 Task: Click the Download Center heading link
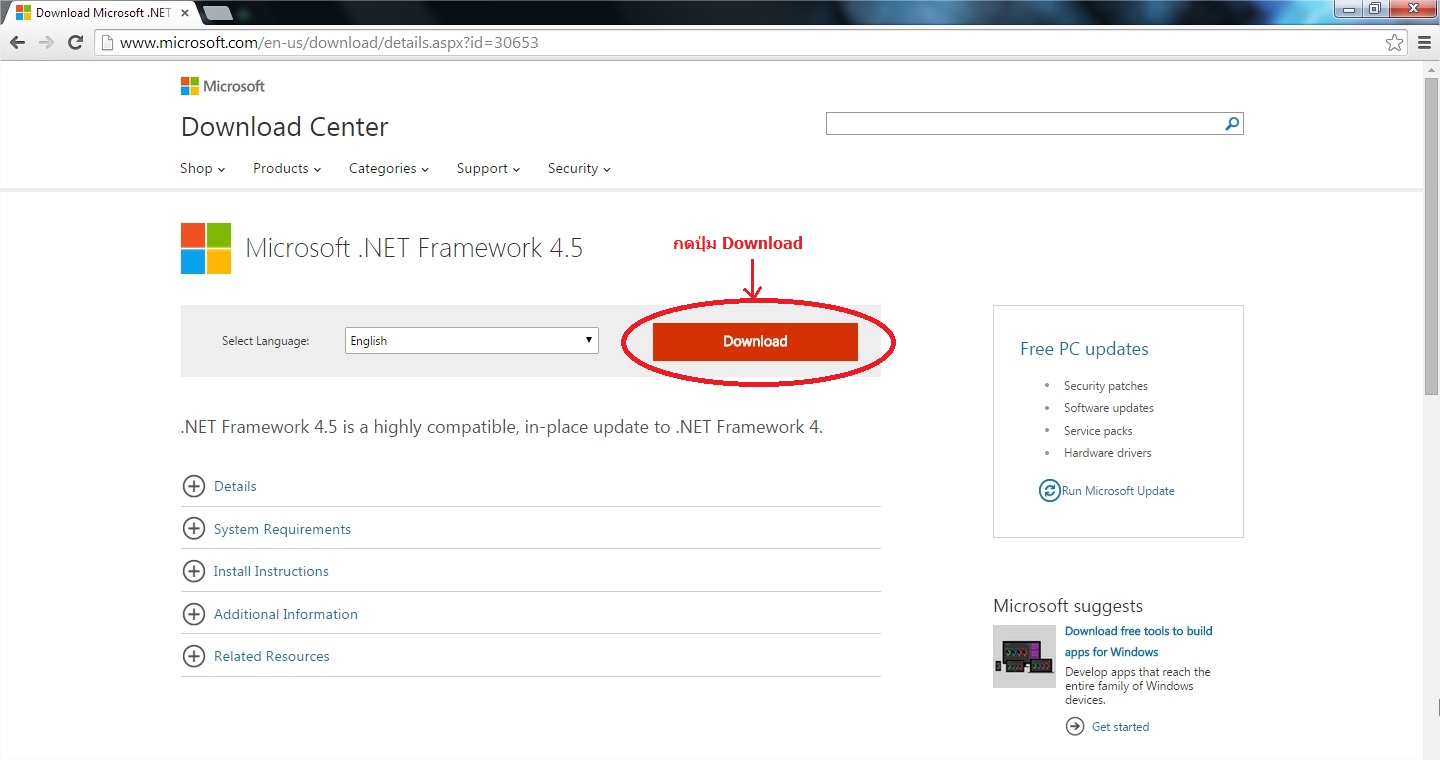pos(284,127)
